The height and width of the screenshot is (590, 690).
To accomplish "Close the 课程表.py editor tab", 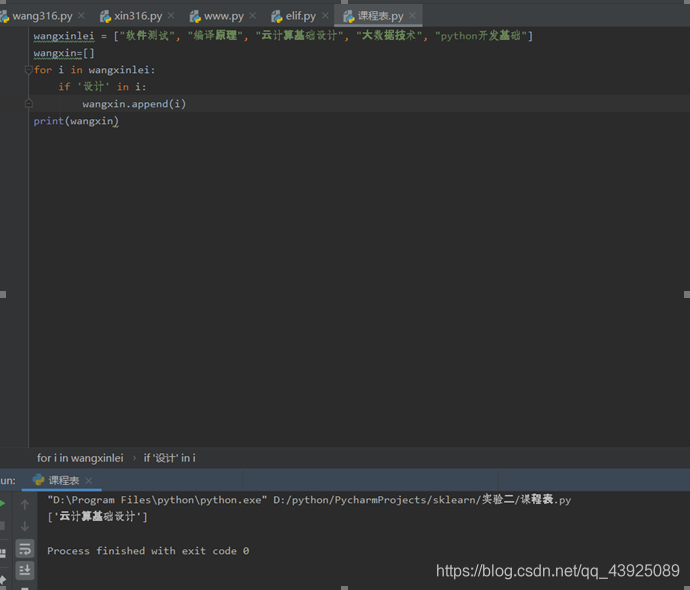I will point(412,16).
